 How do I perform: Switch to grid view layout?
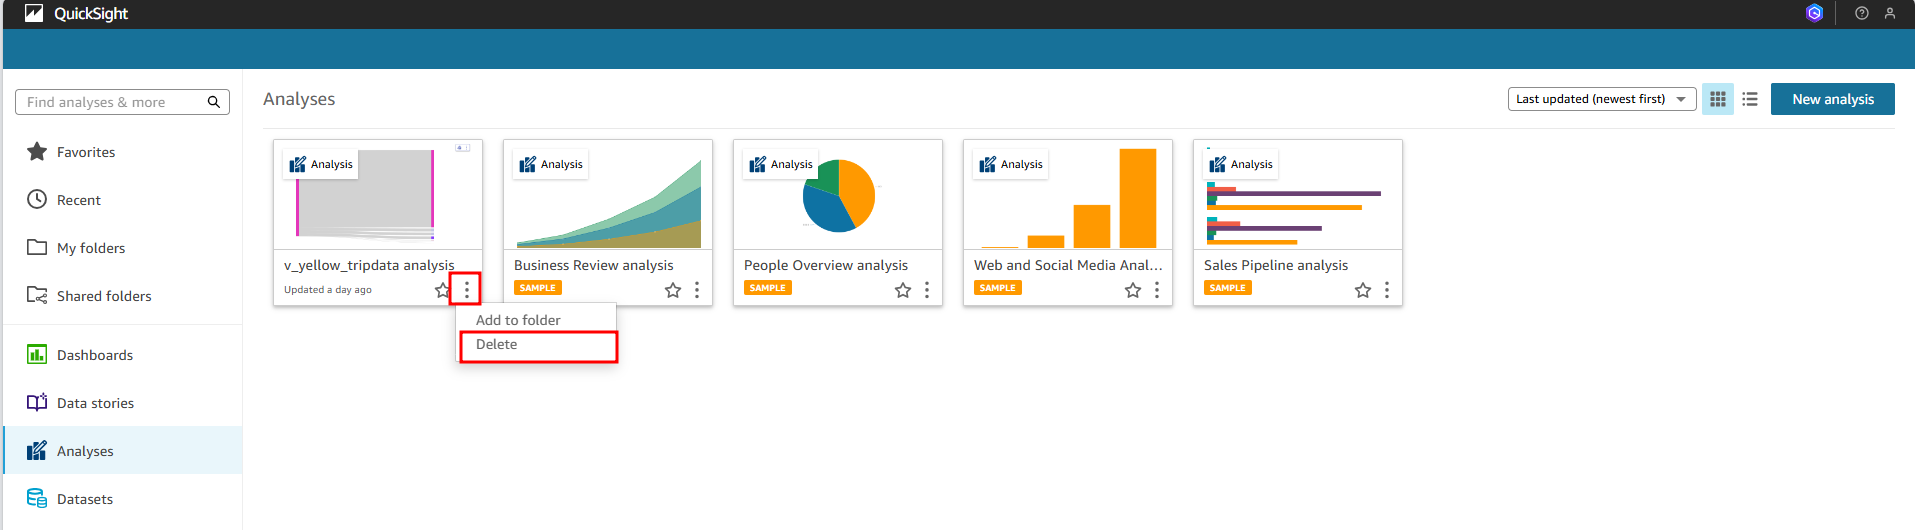tap(1717, 99)
